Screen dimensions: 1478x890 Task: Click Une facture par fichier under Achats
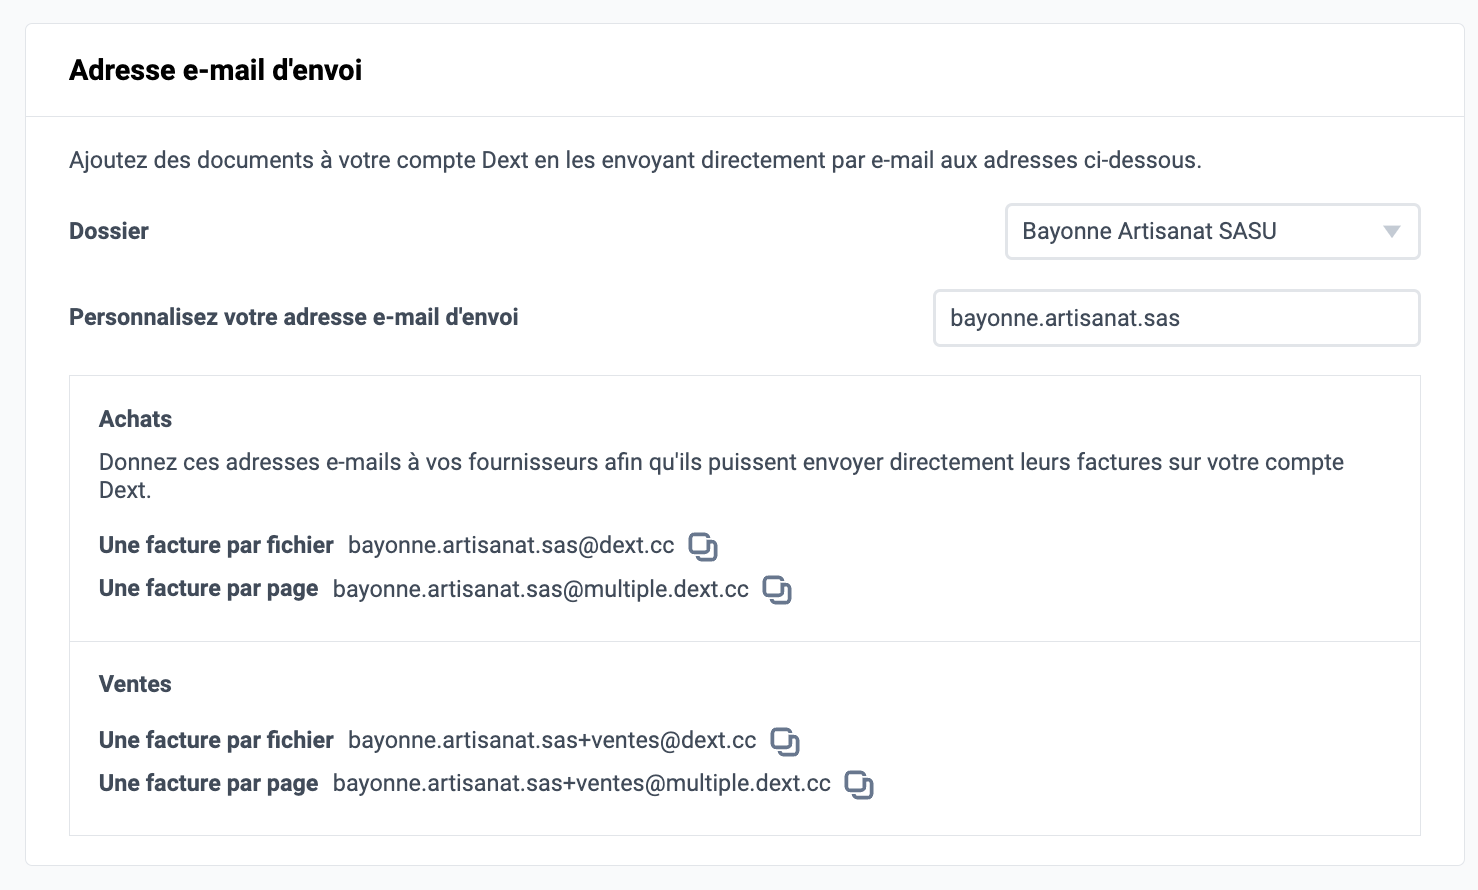(216, 545)
